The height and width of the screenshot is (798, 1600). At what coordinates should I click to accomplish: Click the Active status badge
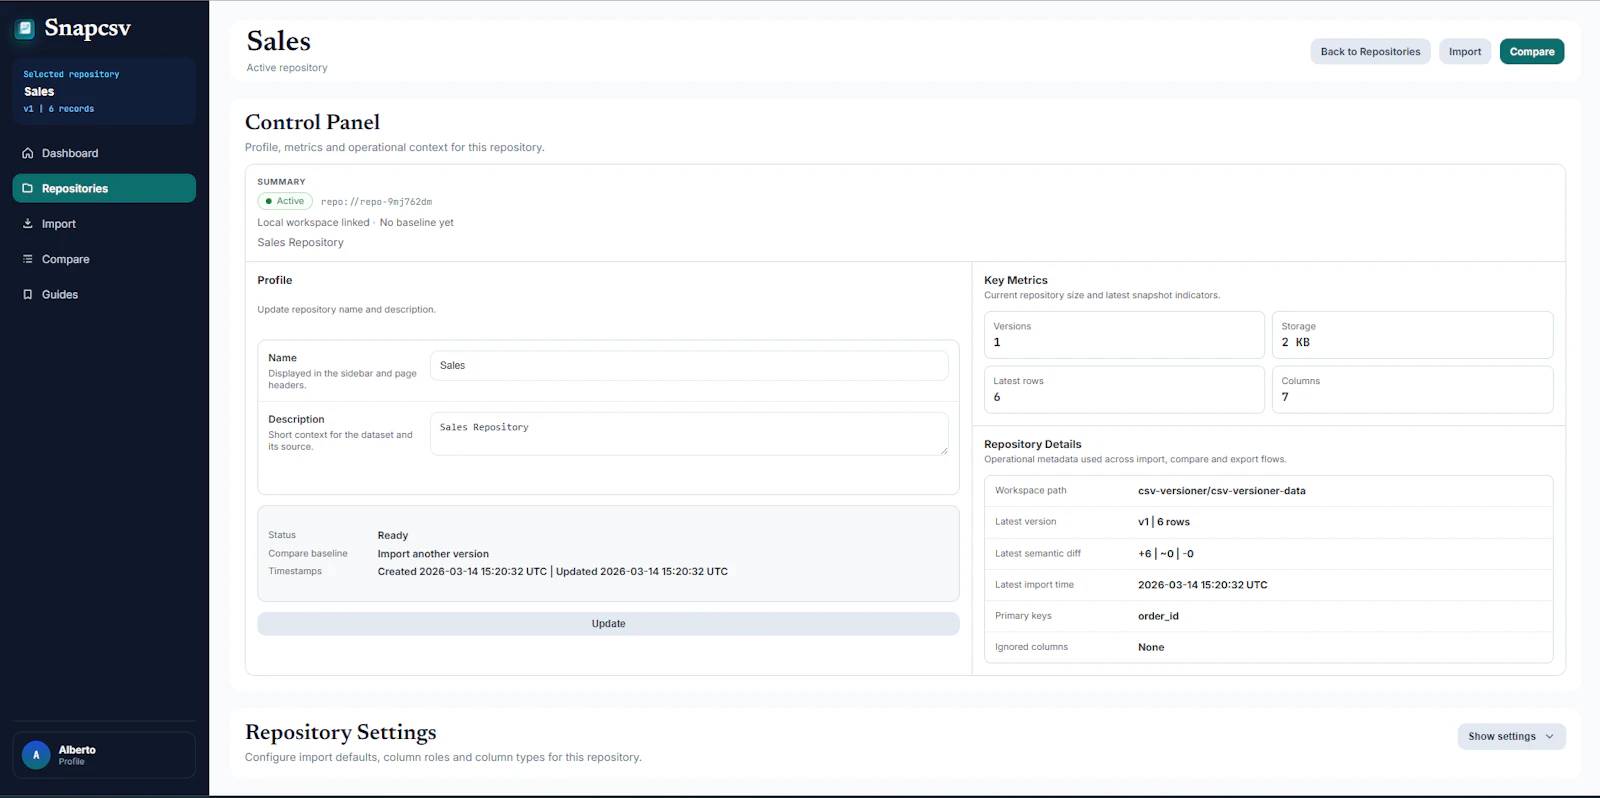click(285, 201)
